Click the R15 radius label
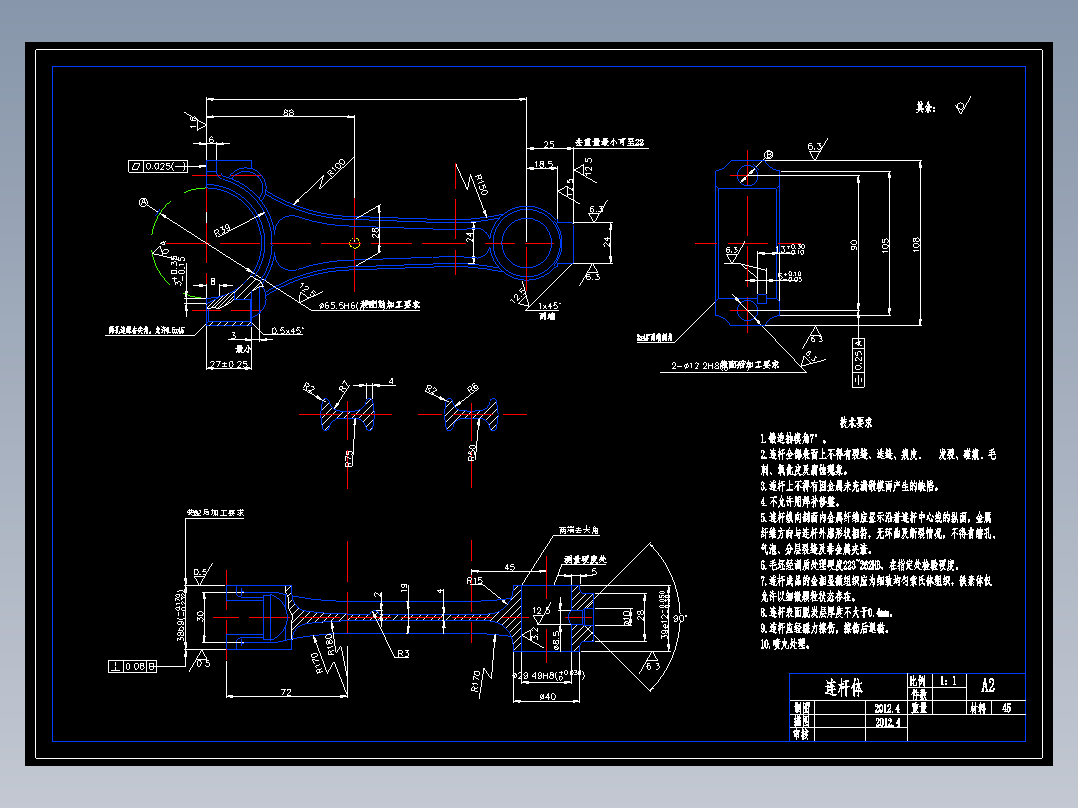 (x=474, y=581)
